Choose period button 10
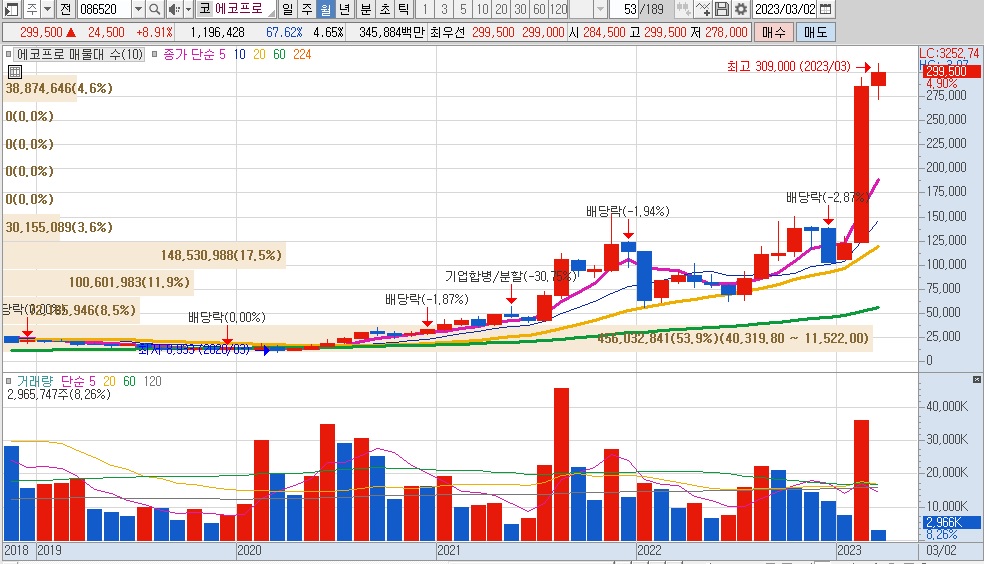This screenshot has width=984, height=564. (x=482, y=9)
